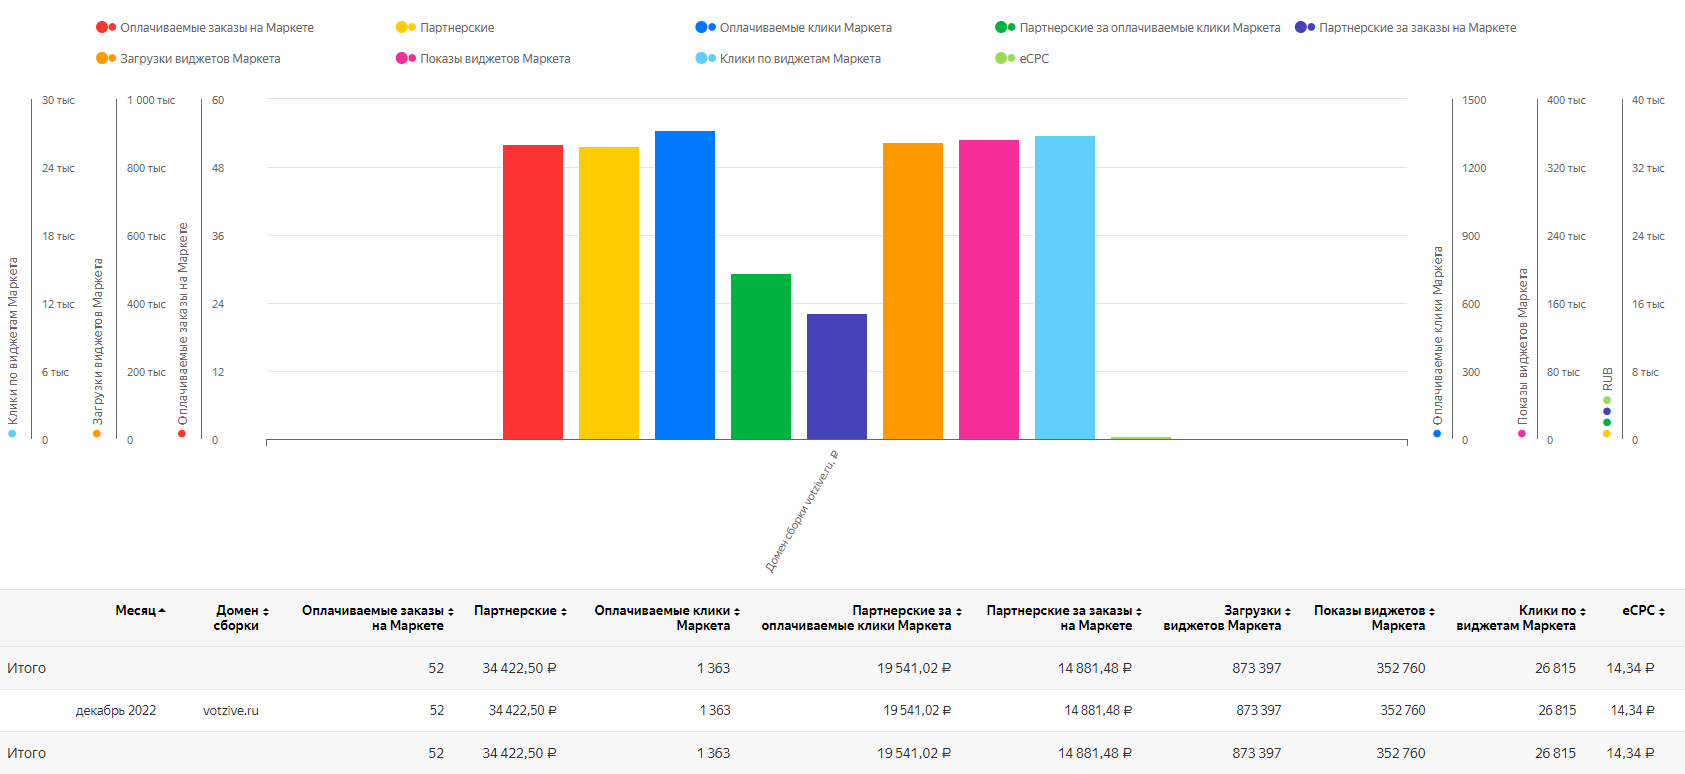Toggle the "Партнерские" legend item
1685x774 pixels.
click(456, 28)
